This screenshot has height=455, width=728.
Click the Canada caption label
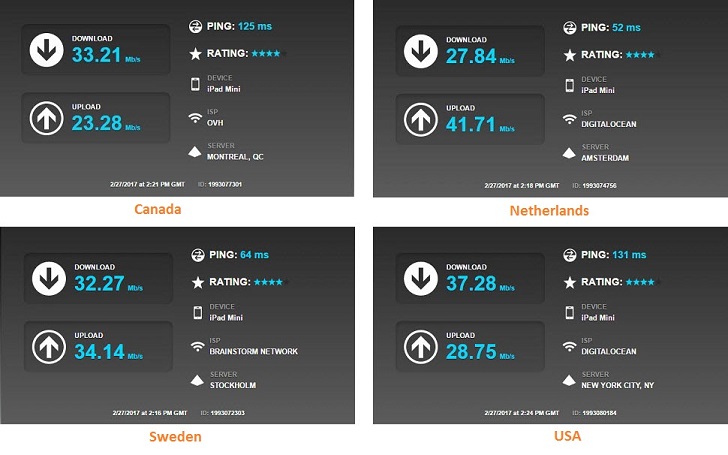coord(158,209)
